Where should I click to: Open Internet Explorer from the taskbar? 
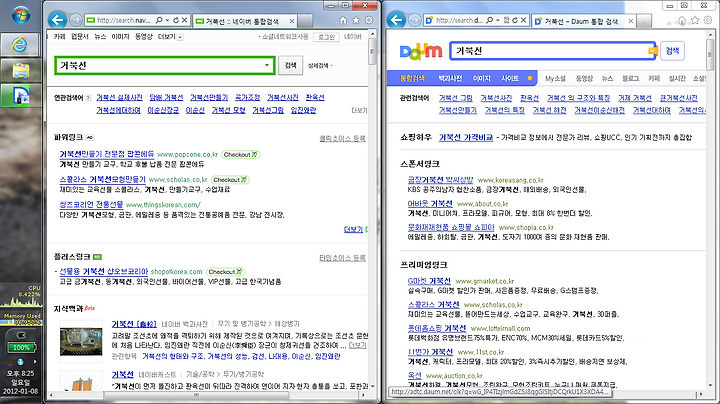[x=21, y=45]
